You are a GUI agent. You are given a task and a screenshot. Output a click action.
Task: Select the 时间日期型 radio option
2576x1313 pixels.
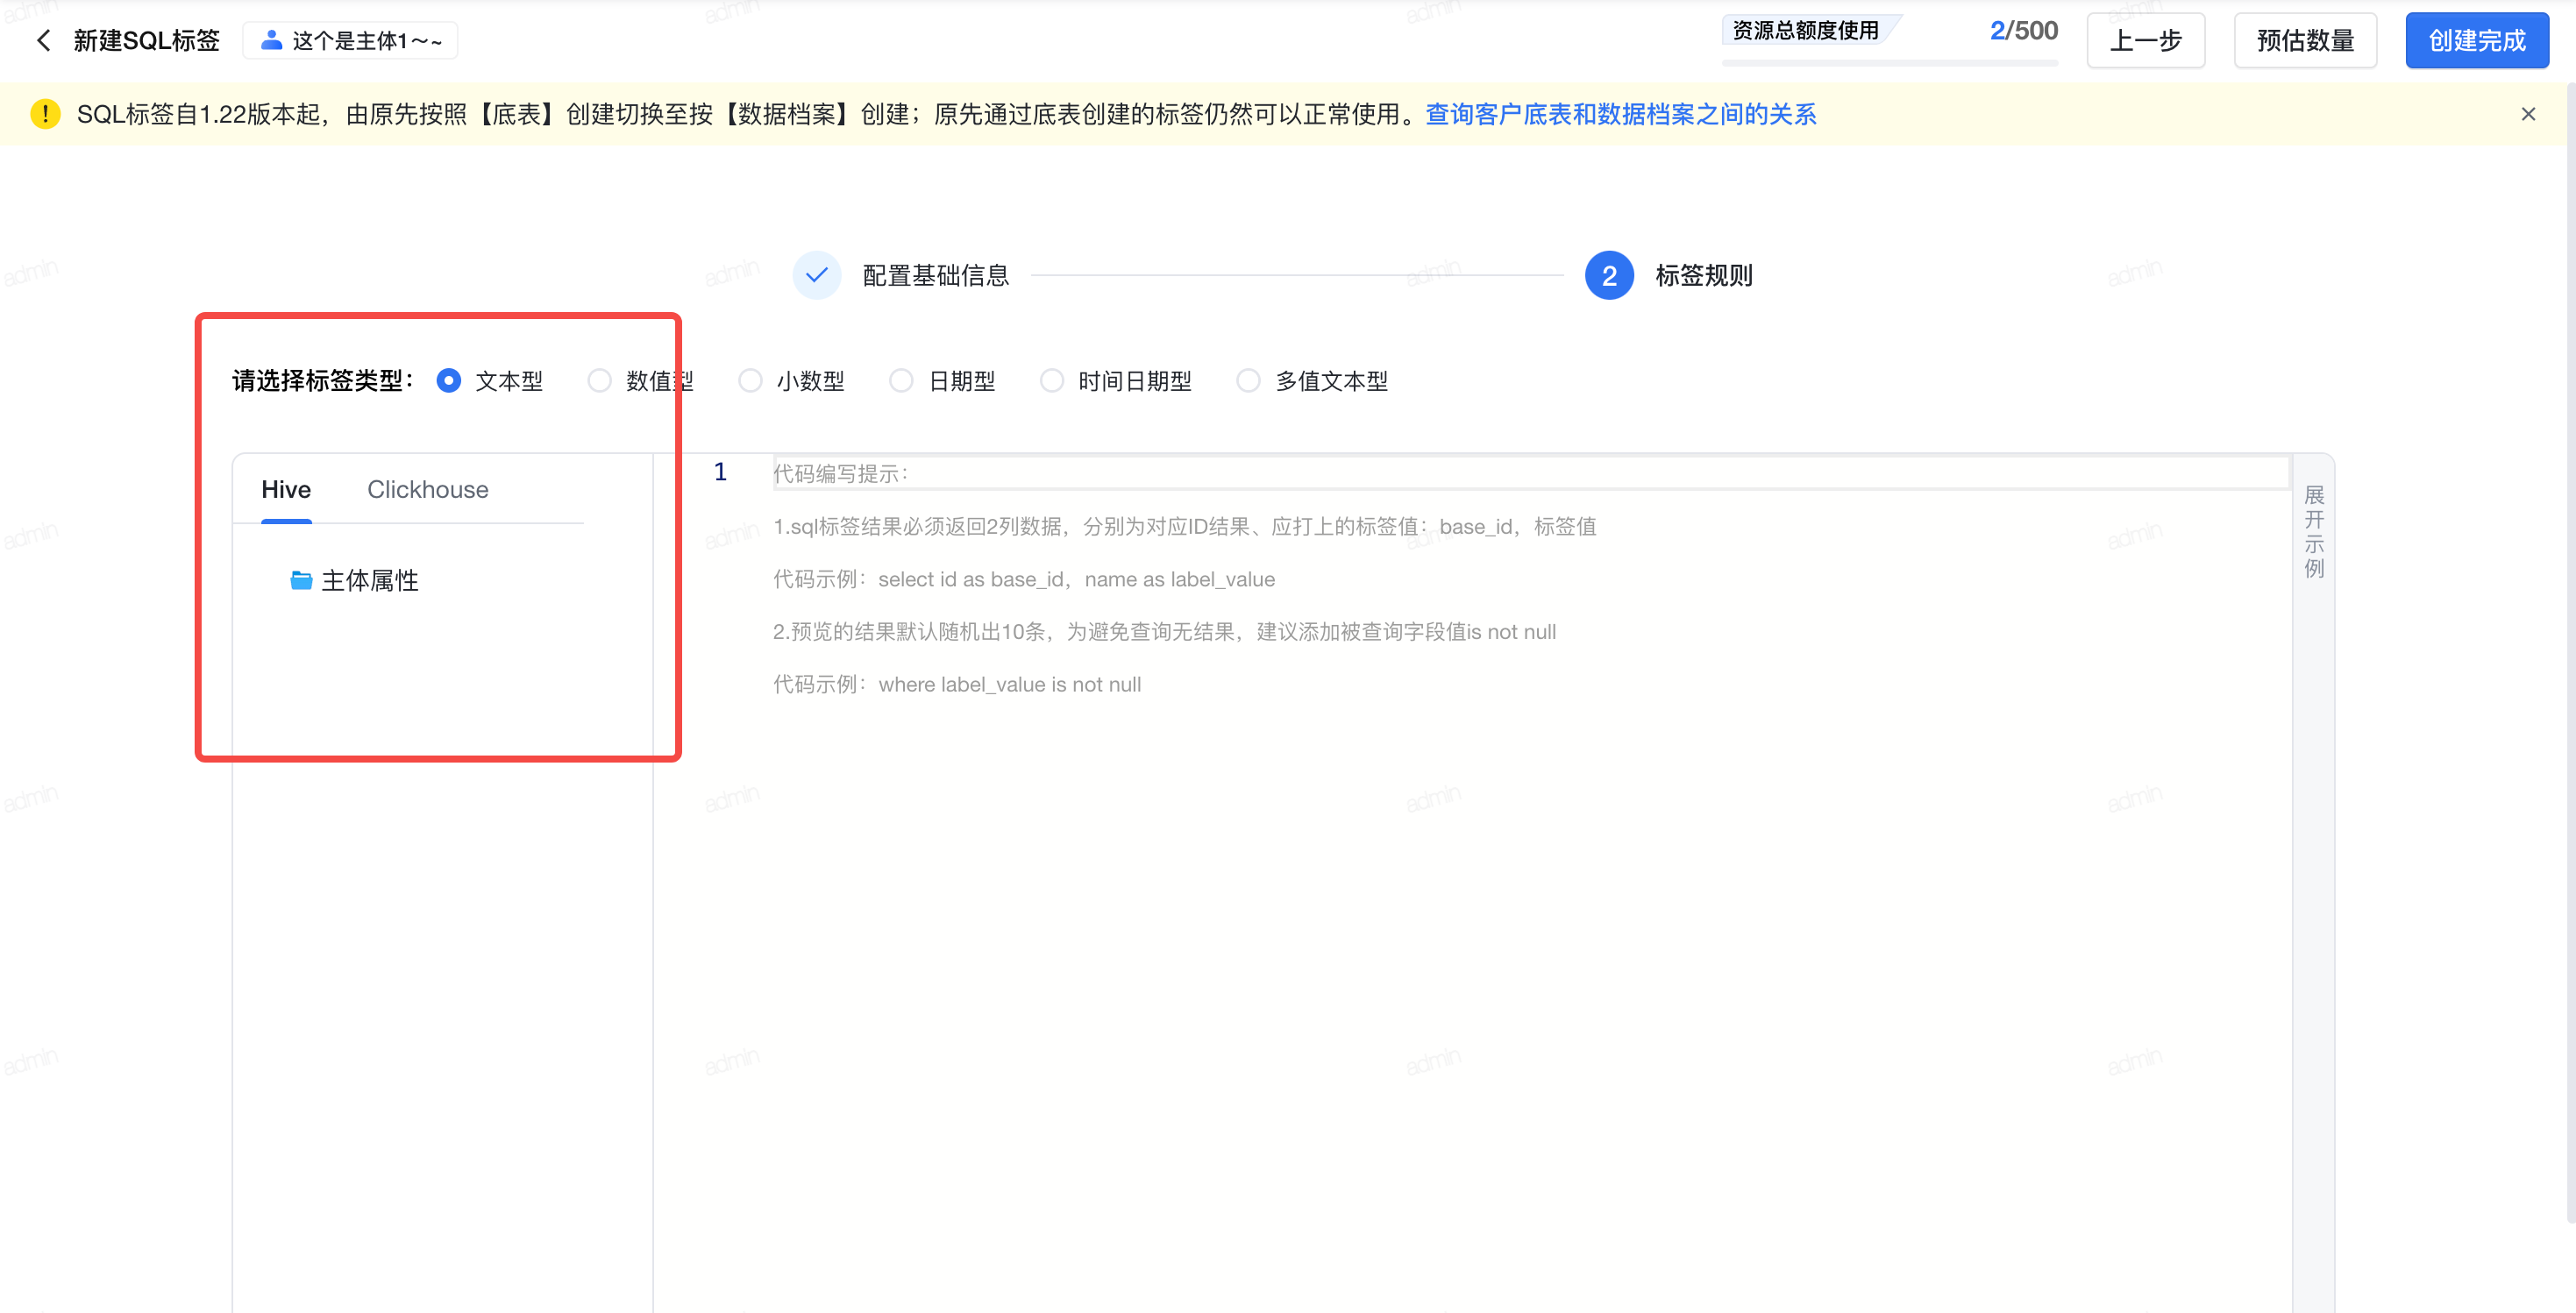(x=1052, y=381)
